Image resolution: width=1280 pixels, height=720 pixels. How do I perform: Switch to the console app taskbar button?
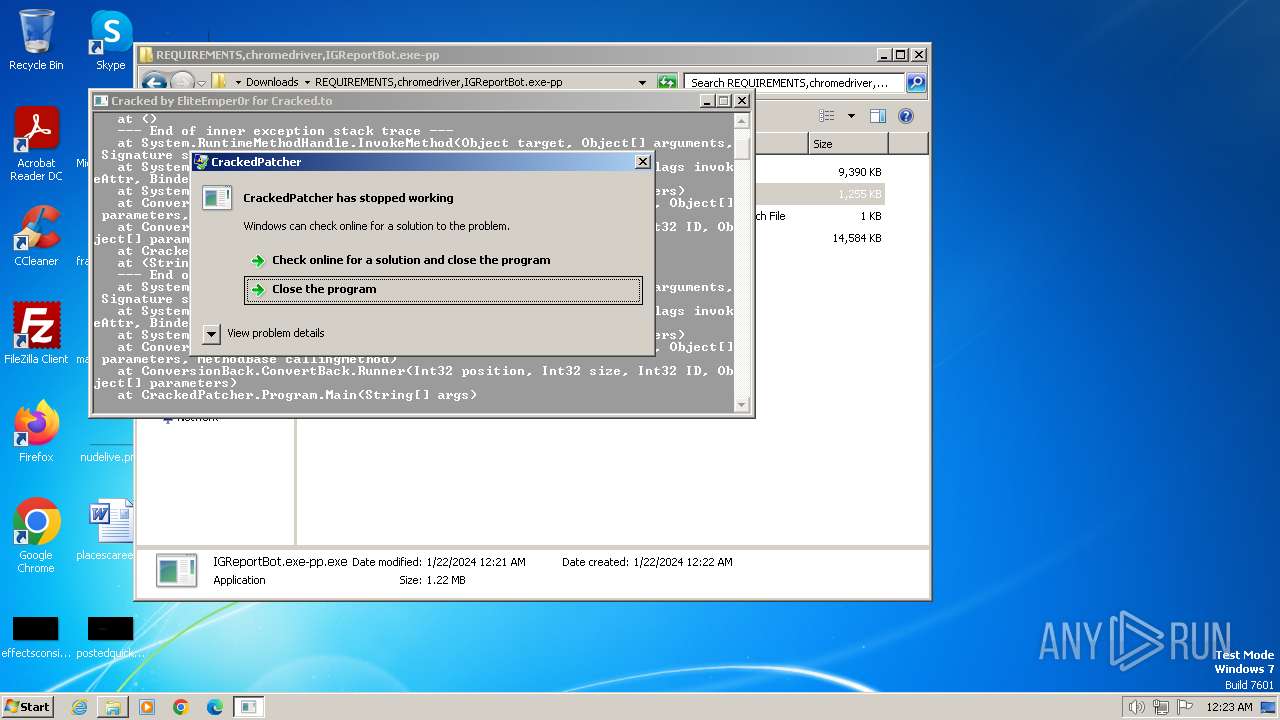pos(249,707)
